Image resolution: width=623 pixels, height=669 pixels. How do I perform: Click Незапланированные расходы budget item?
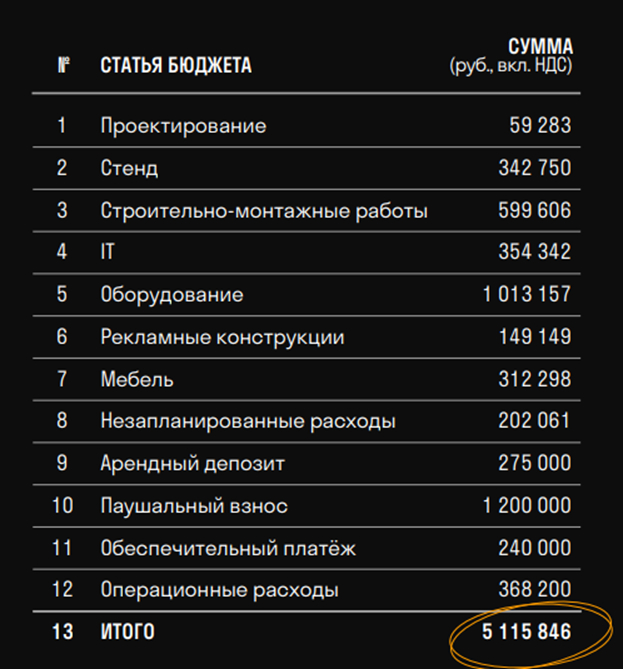[248, 421]
